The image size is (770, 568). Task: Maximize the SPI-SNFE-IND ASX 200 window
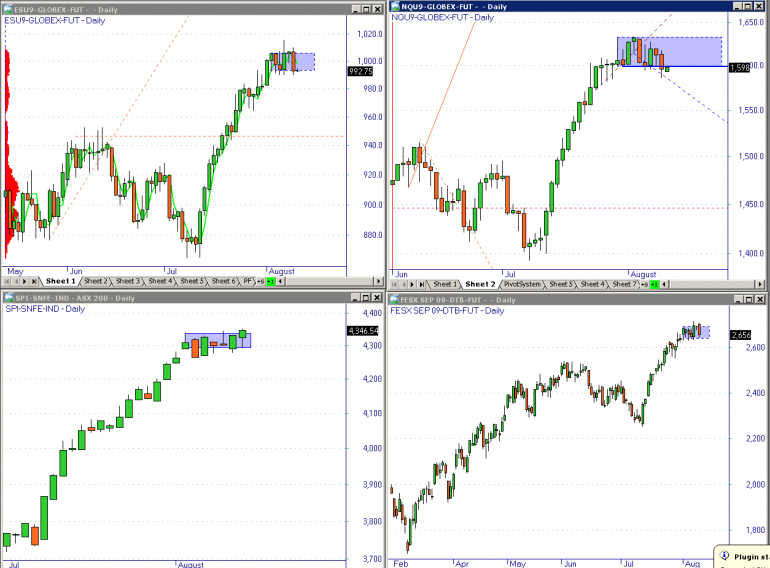click(366, 298)
